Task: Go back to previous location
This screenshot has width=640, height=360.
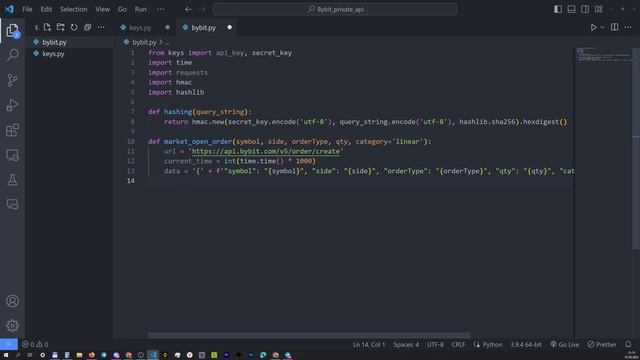Action: [188, 9]
